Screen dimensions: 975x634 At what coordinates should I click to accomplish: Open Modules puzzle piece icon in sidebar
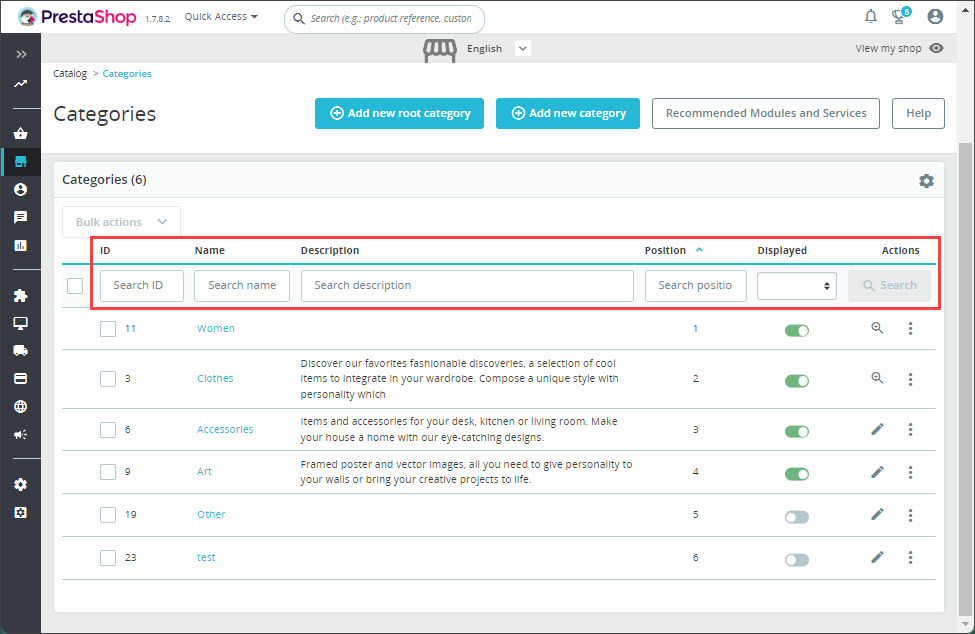[21, 295]
